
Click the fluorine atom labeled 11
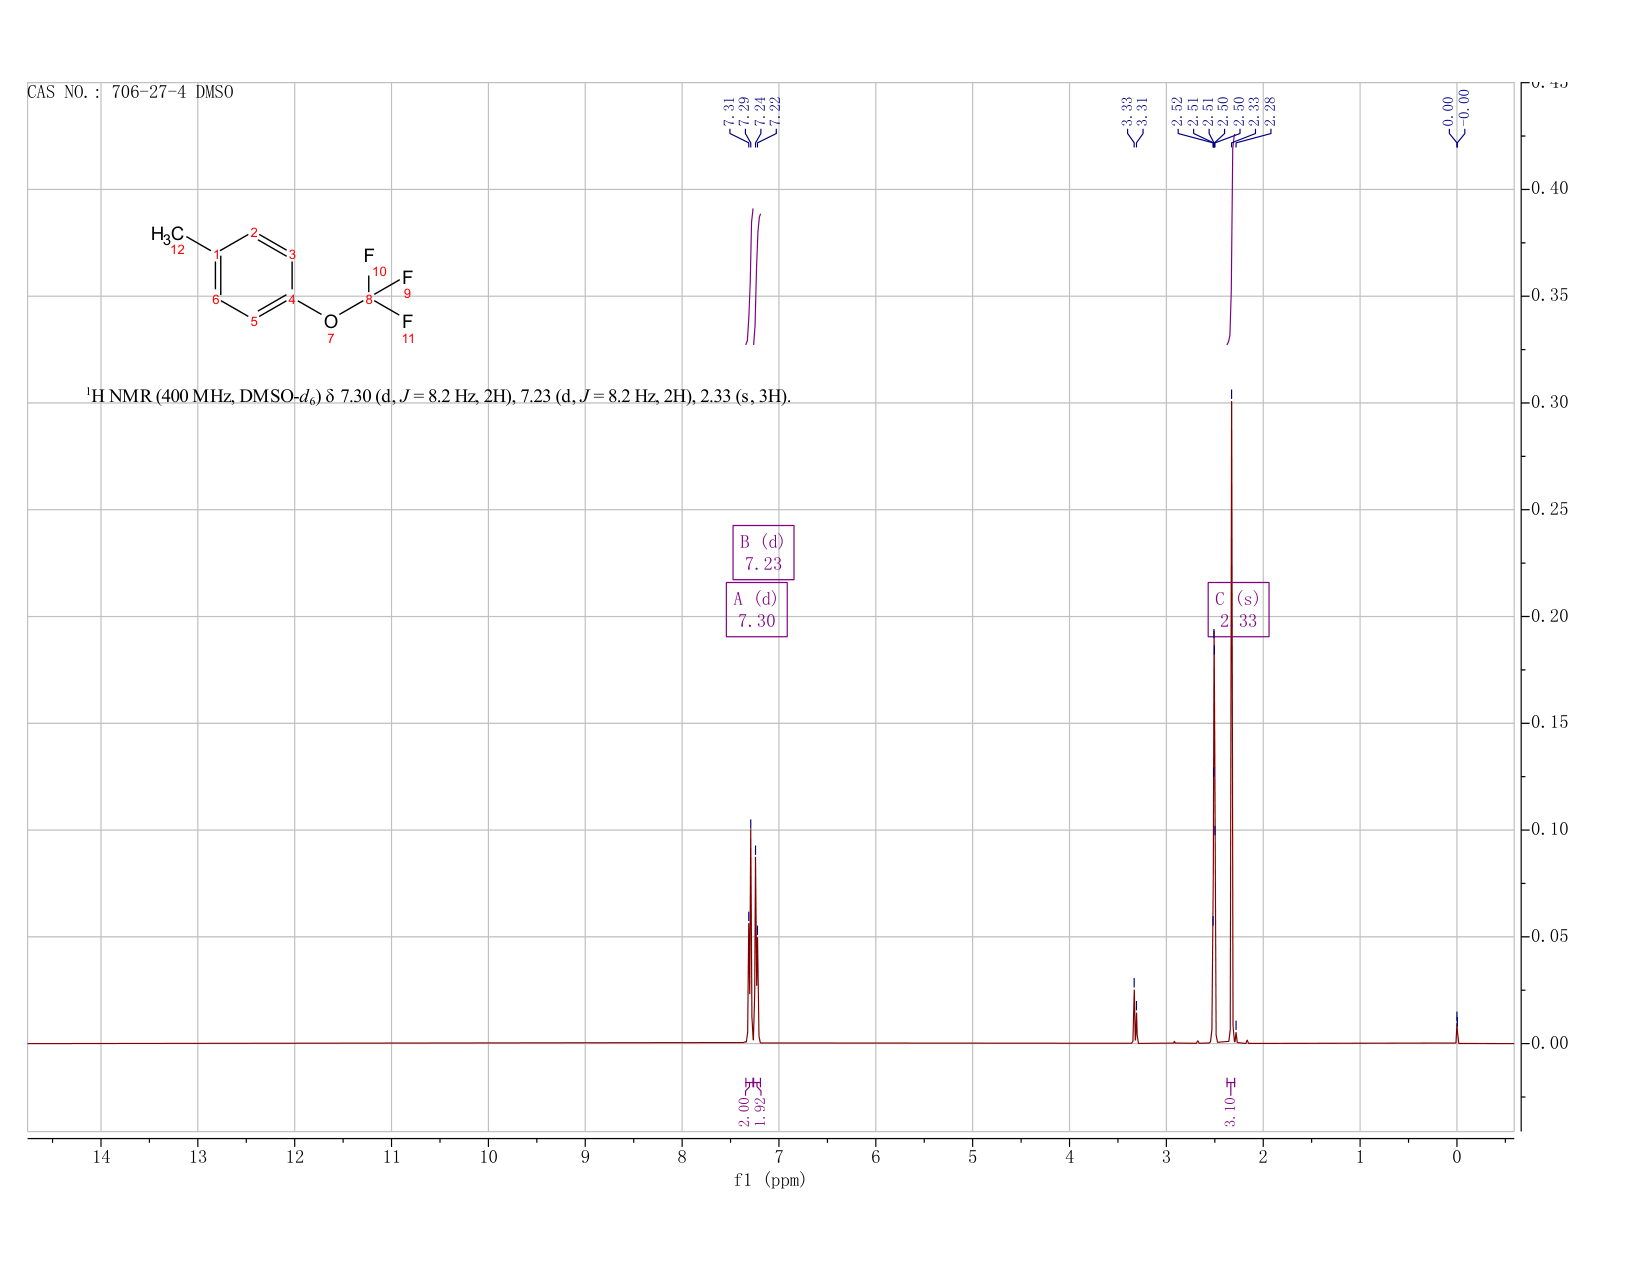(x=407, y=321)
